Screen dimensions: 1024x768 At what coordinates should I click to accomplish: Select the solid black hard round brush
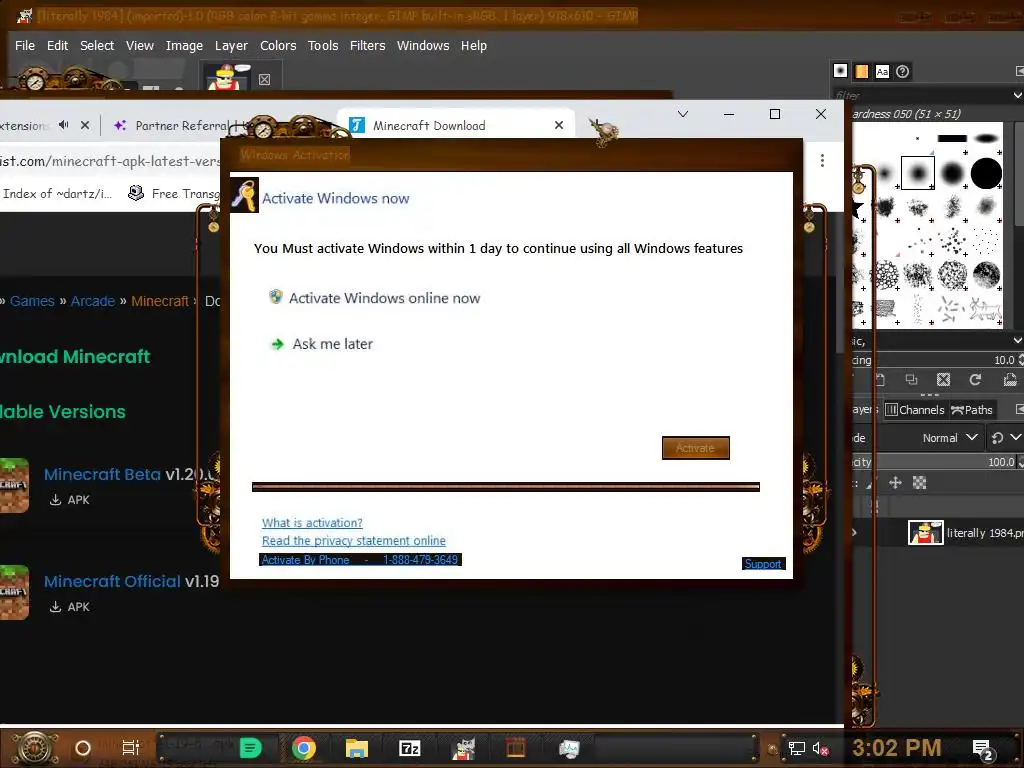point(986,173)
